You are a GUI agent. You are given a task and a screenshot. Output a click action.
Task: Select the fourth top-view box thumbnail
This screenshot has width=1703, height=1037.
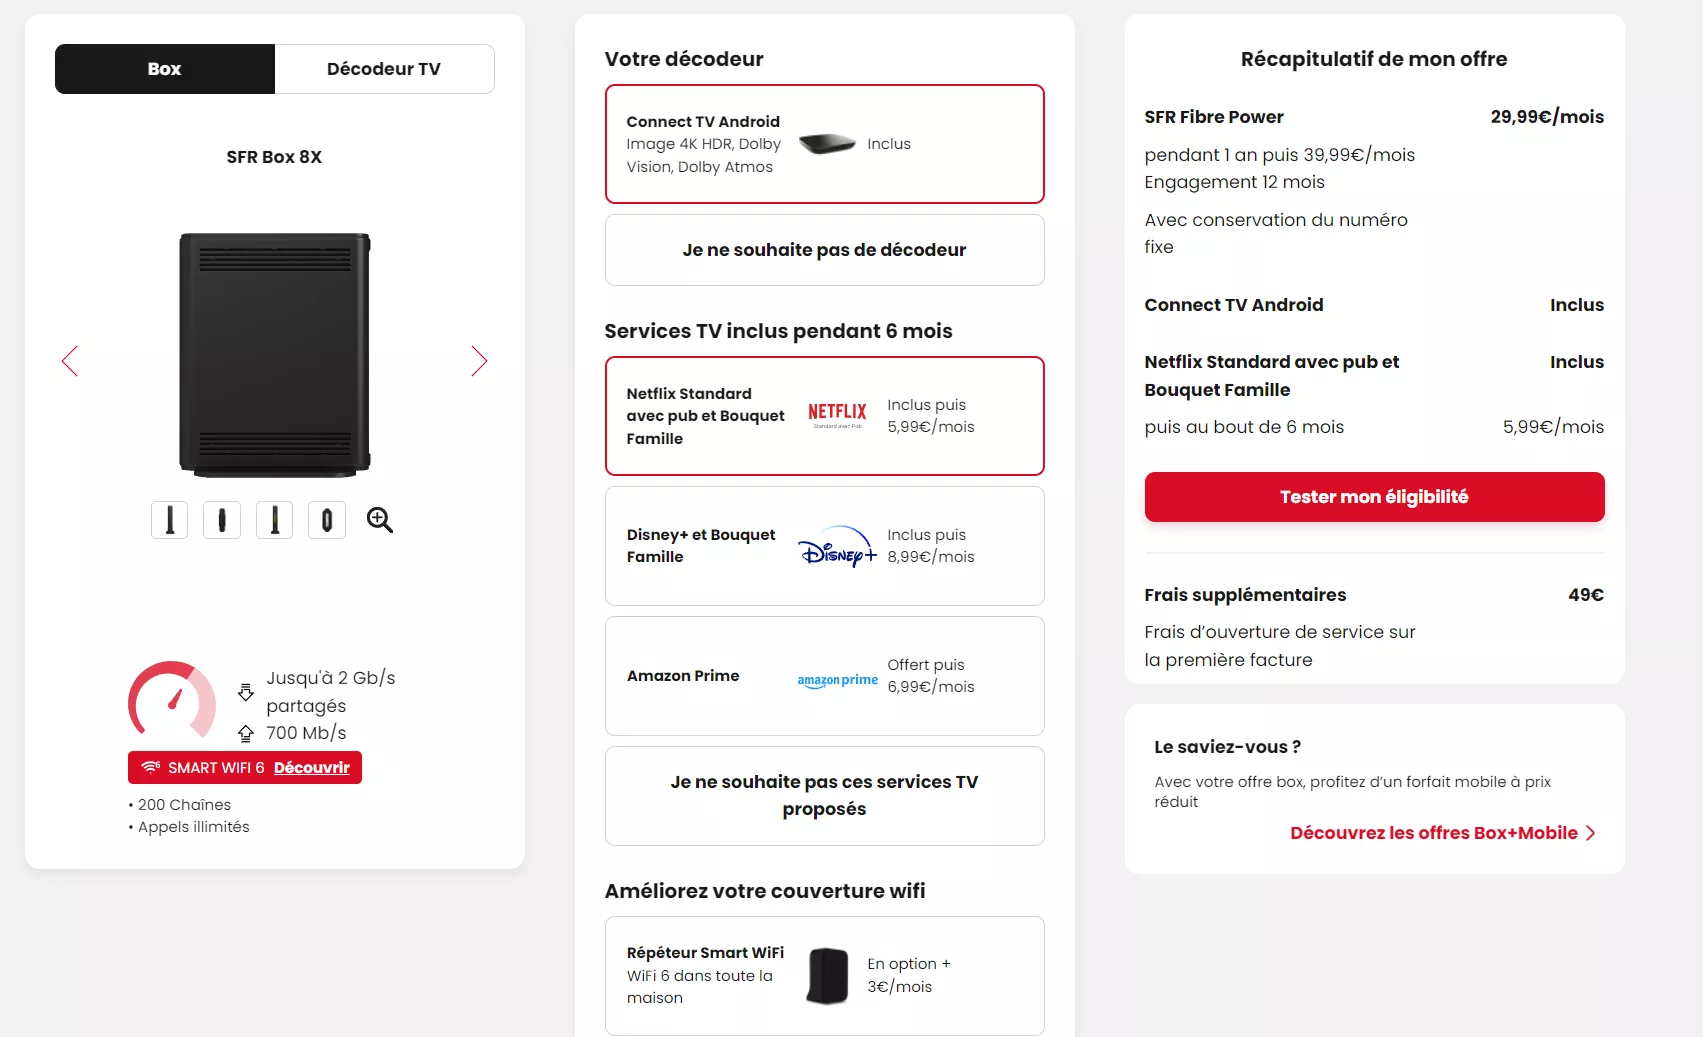coord(326,520)
